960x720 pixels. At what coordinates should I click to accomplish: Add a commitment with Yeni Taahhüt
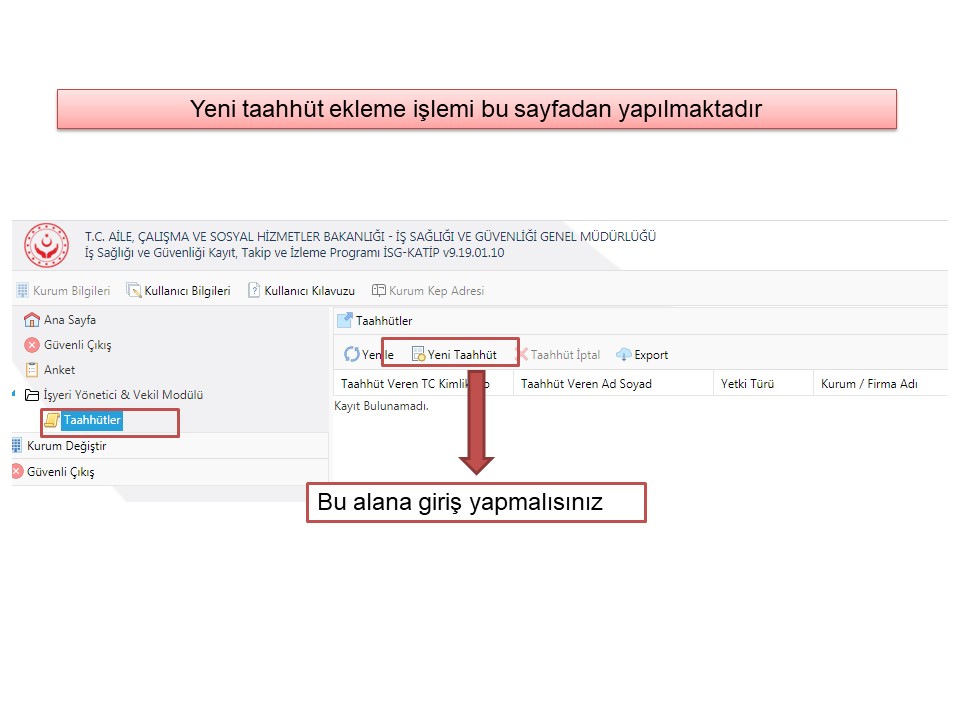(455, 355)
